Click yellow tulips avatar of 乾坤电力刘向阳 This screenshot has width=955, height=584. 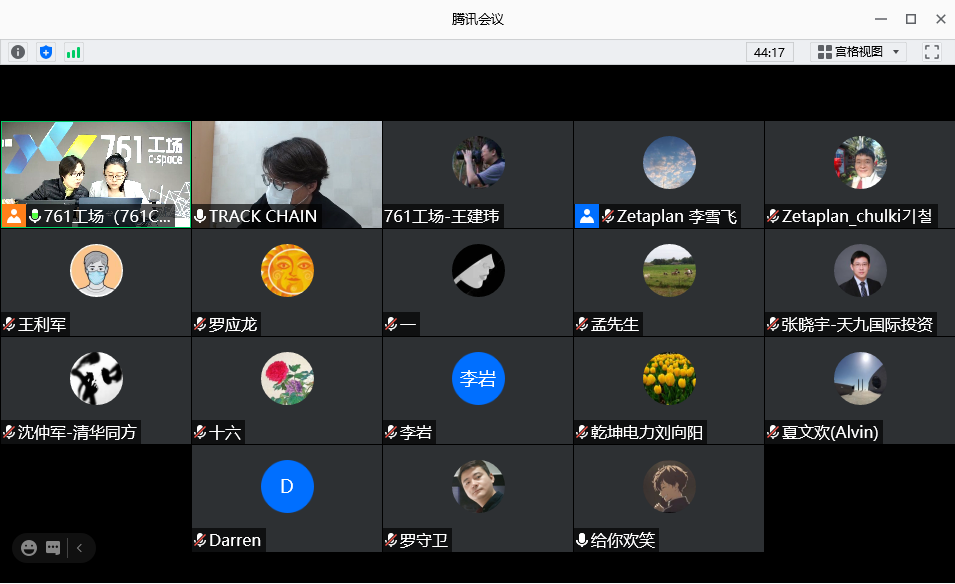669,378
